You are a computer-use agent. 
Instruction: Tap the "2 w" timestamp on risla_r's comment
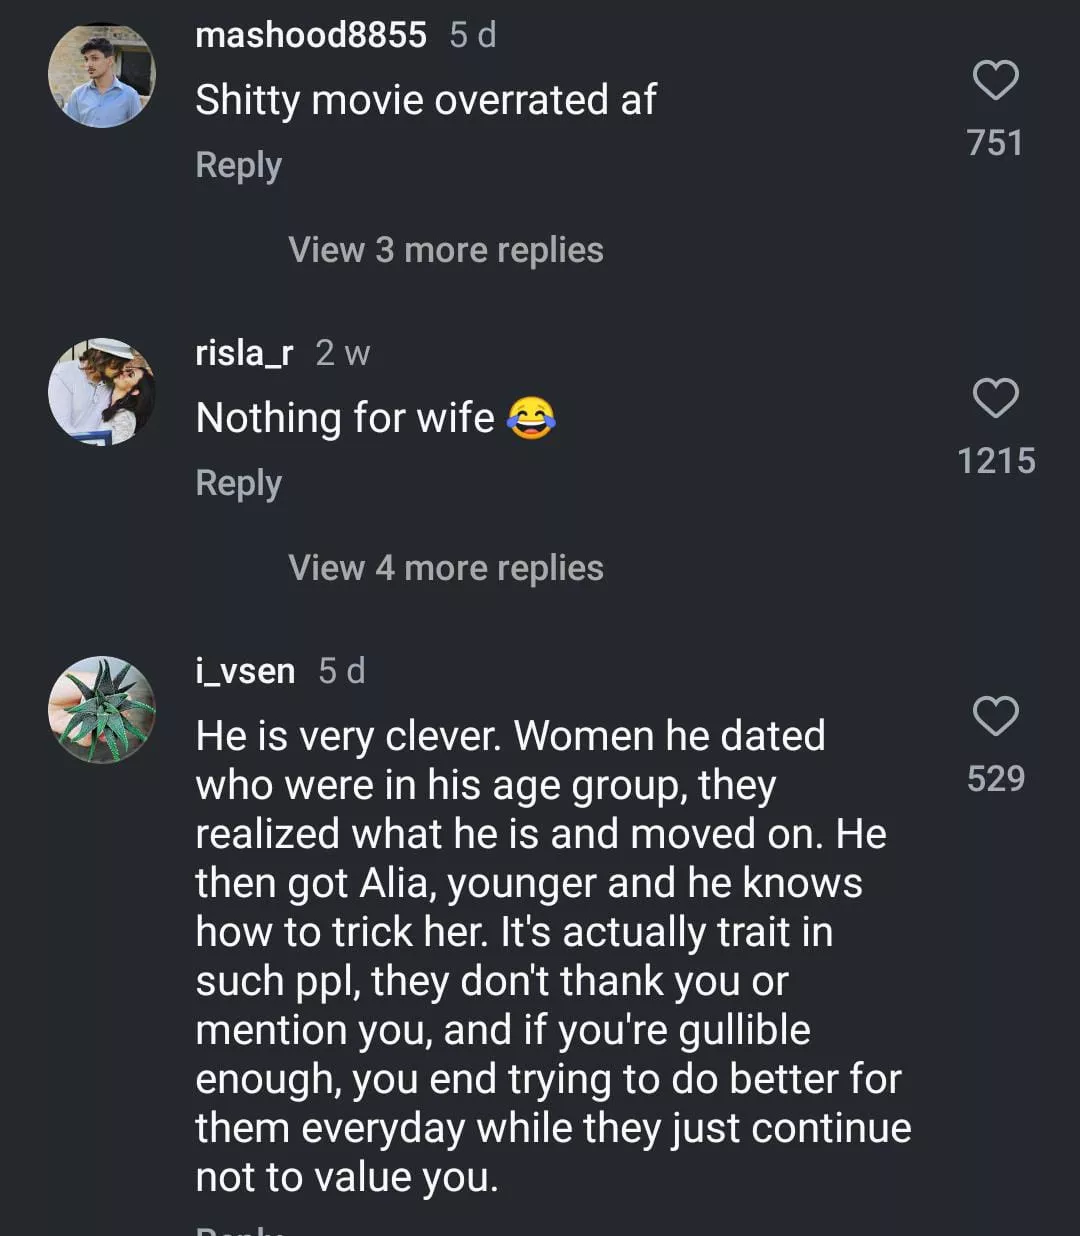tap(343, 353)
